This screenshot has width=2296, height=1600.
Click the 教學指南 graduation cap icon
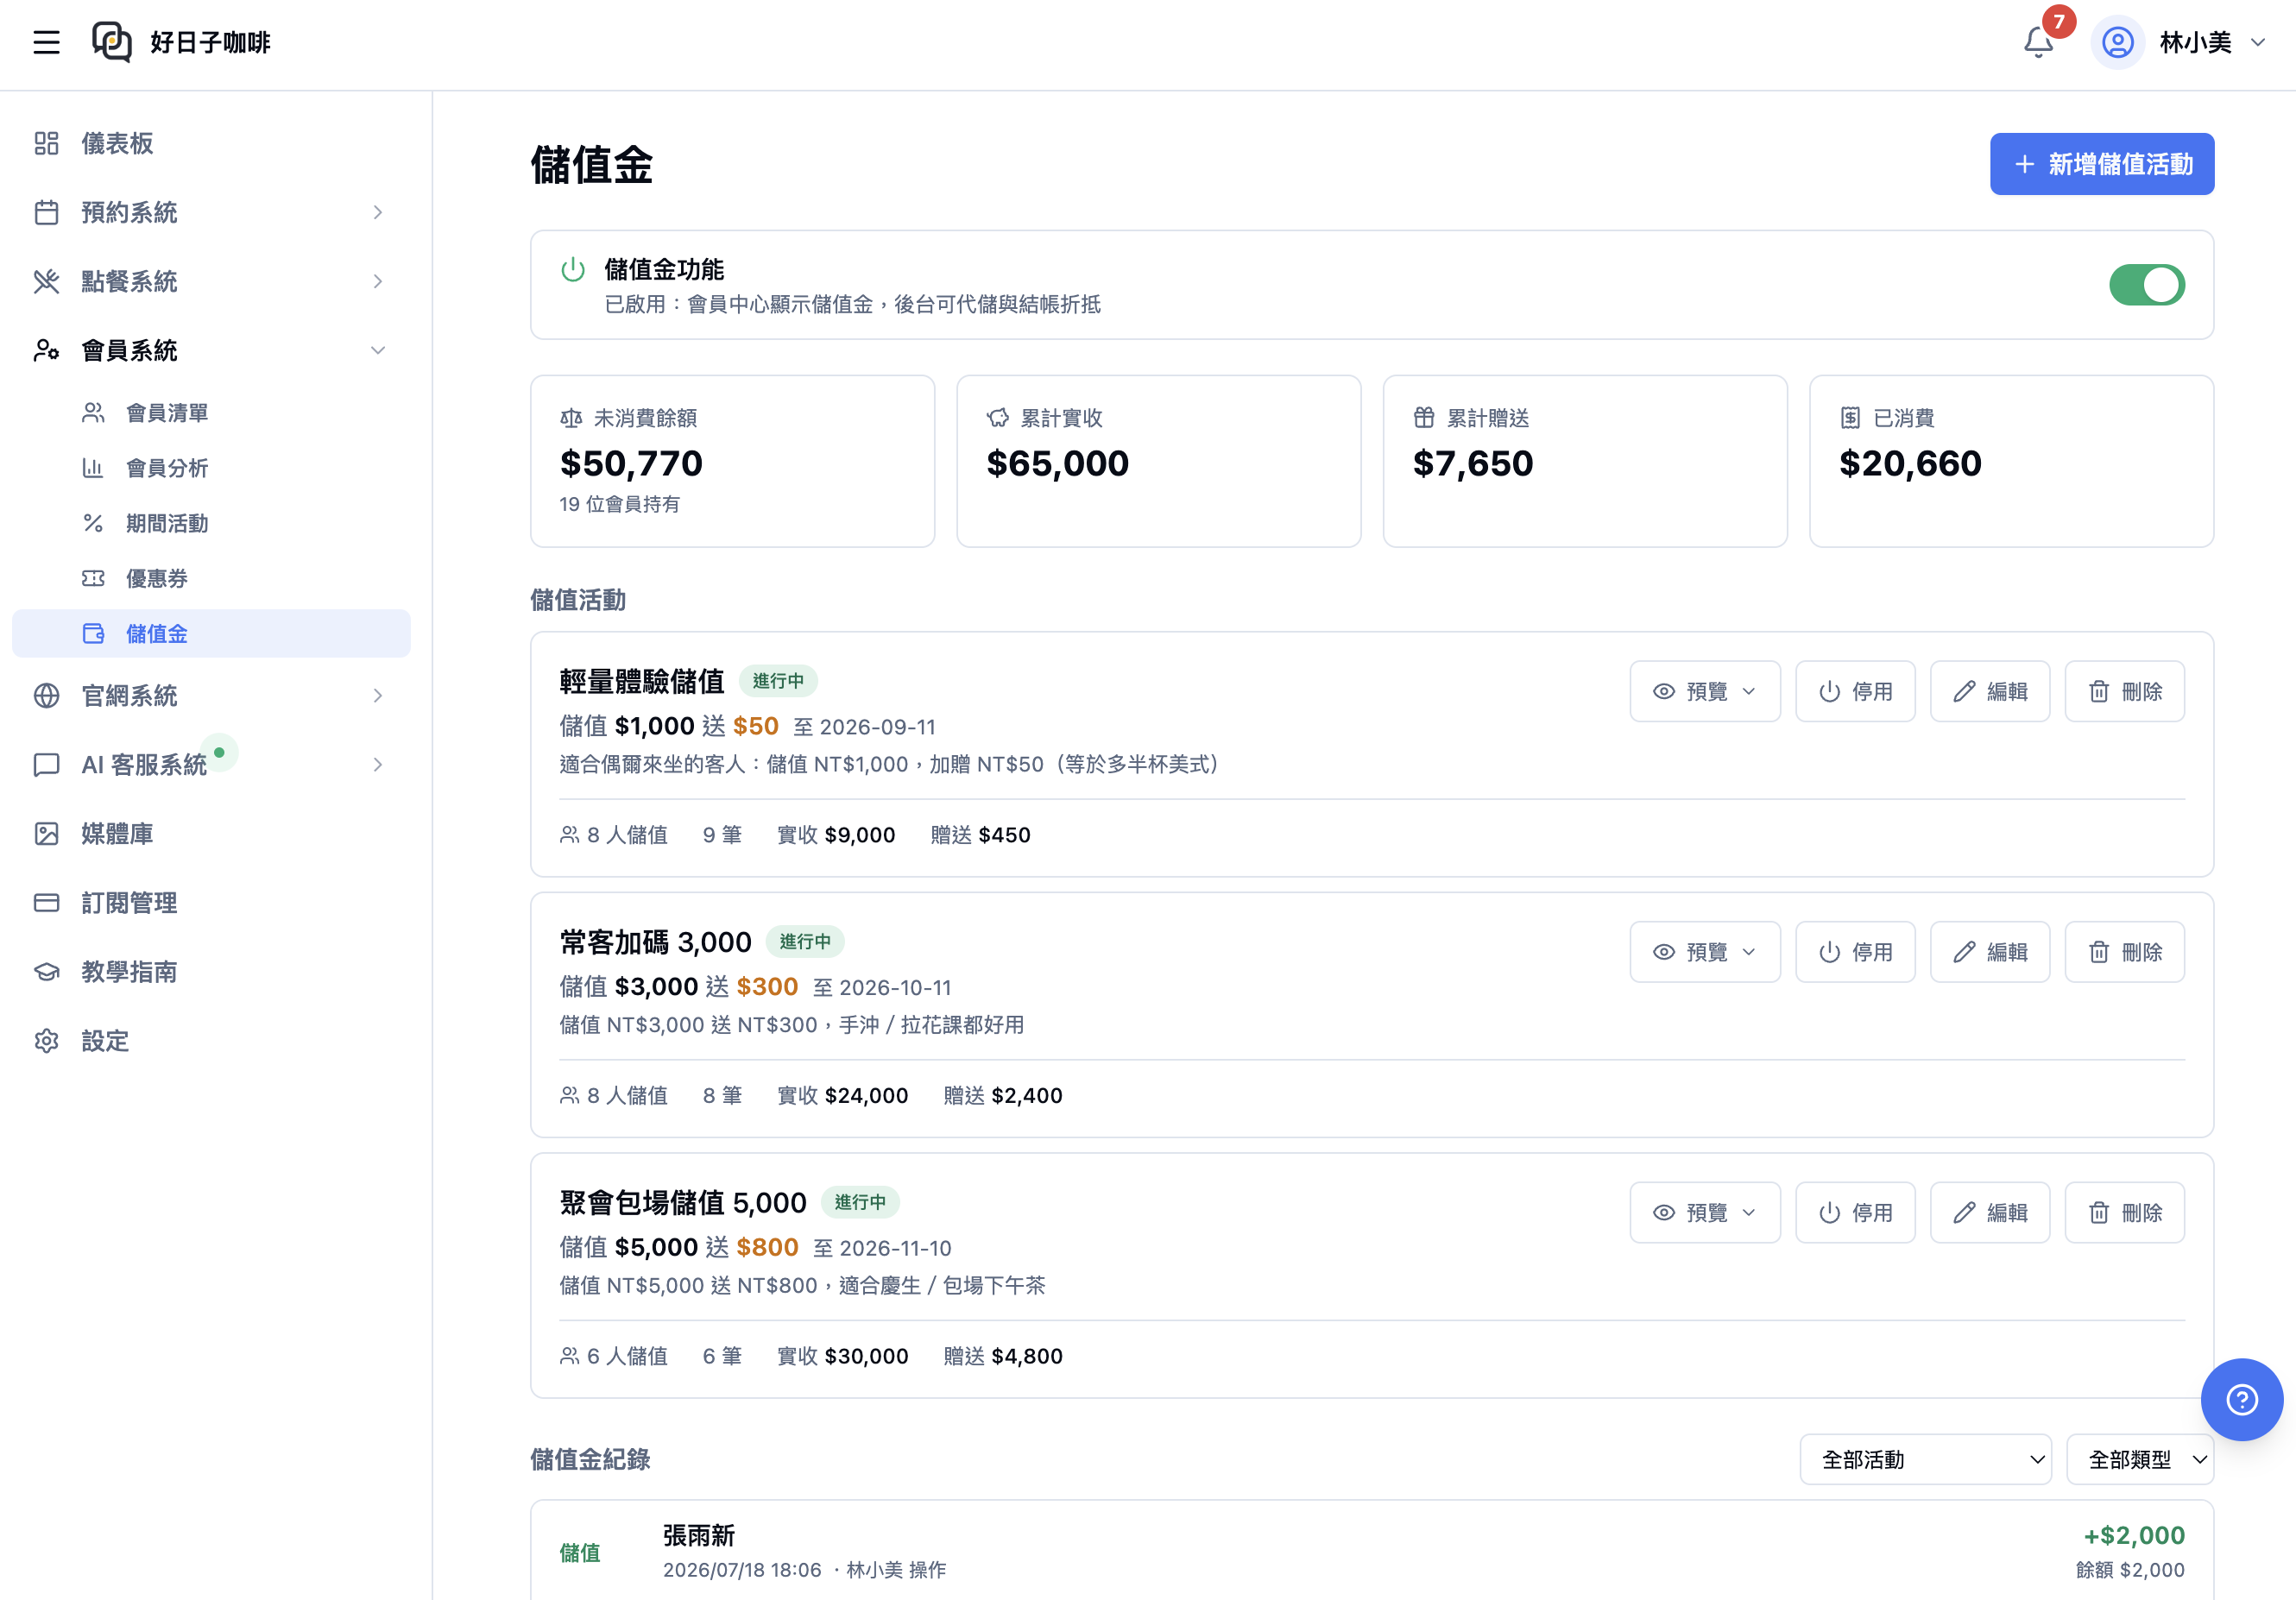click(x=46, y=971)
